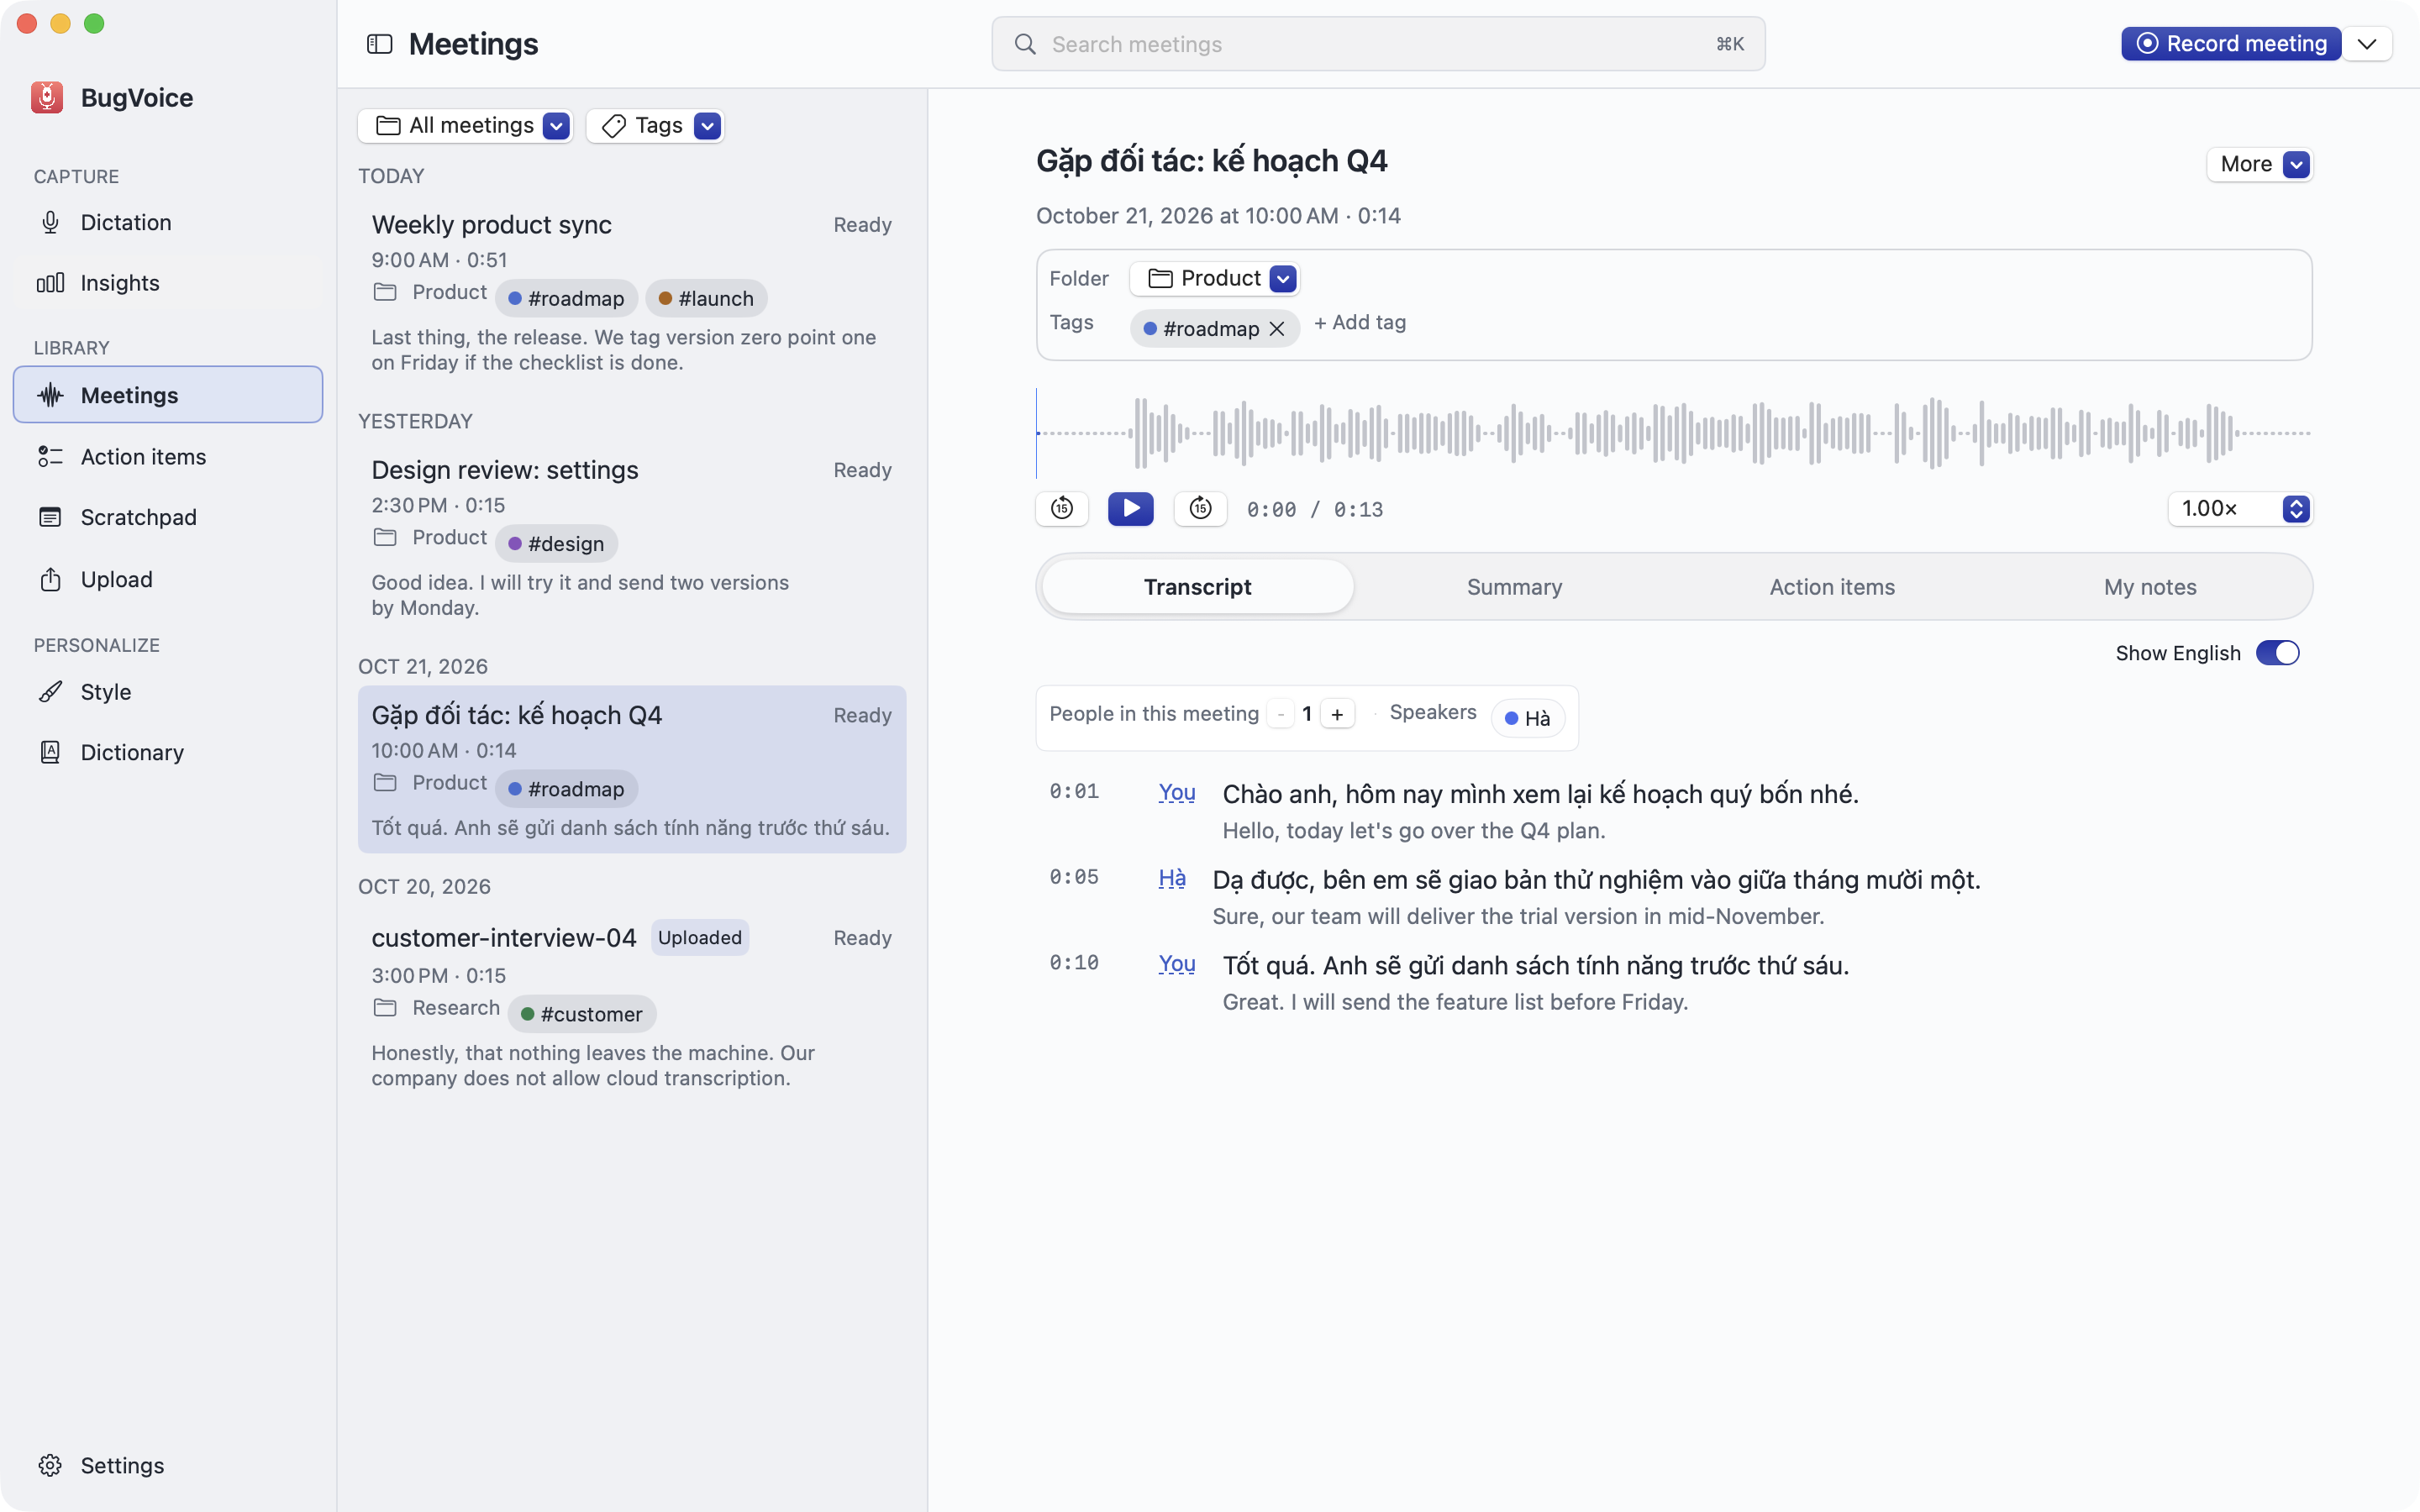Expand Record meeting options chevron

pyautogui.click(x=2366, y=44)
